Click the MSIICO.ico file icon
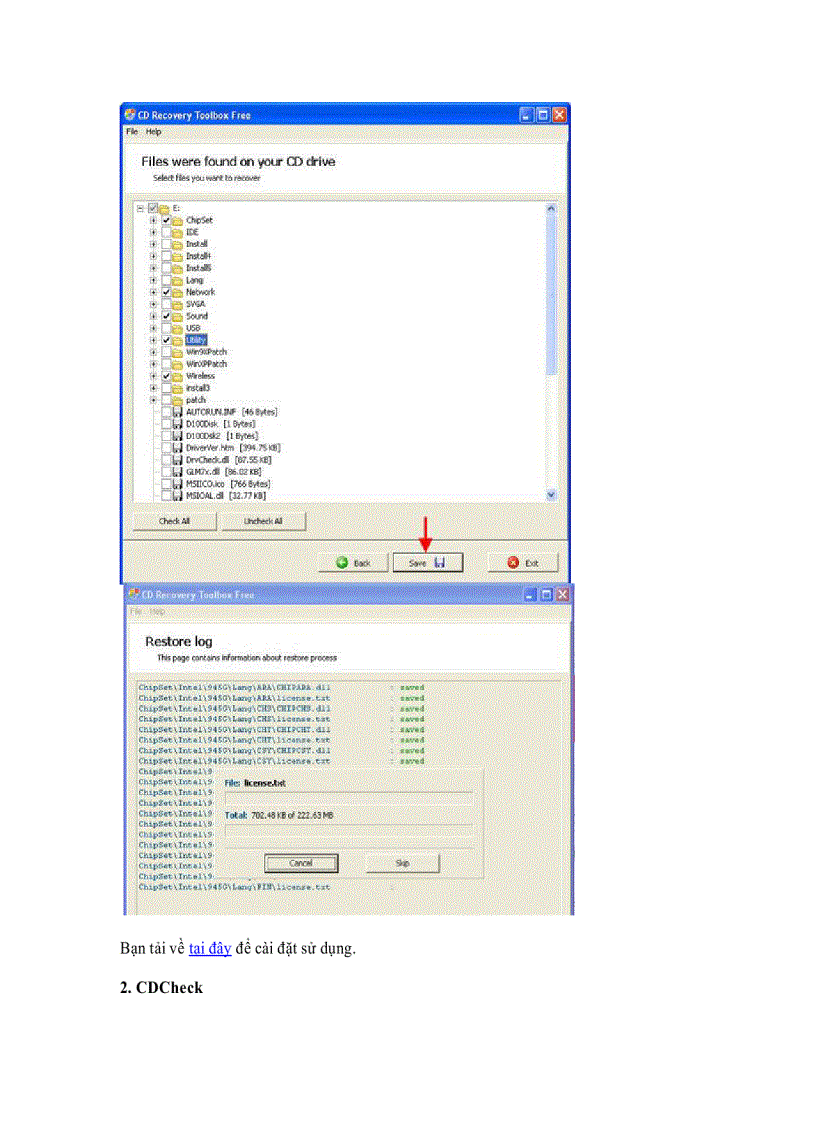Image resolution: width=816 pixels, height=1123 pixels. click(x=175, y=483)
